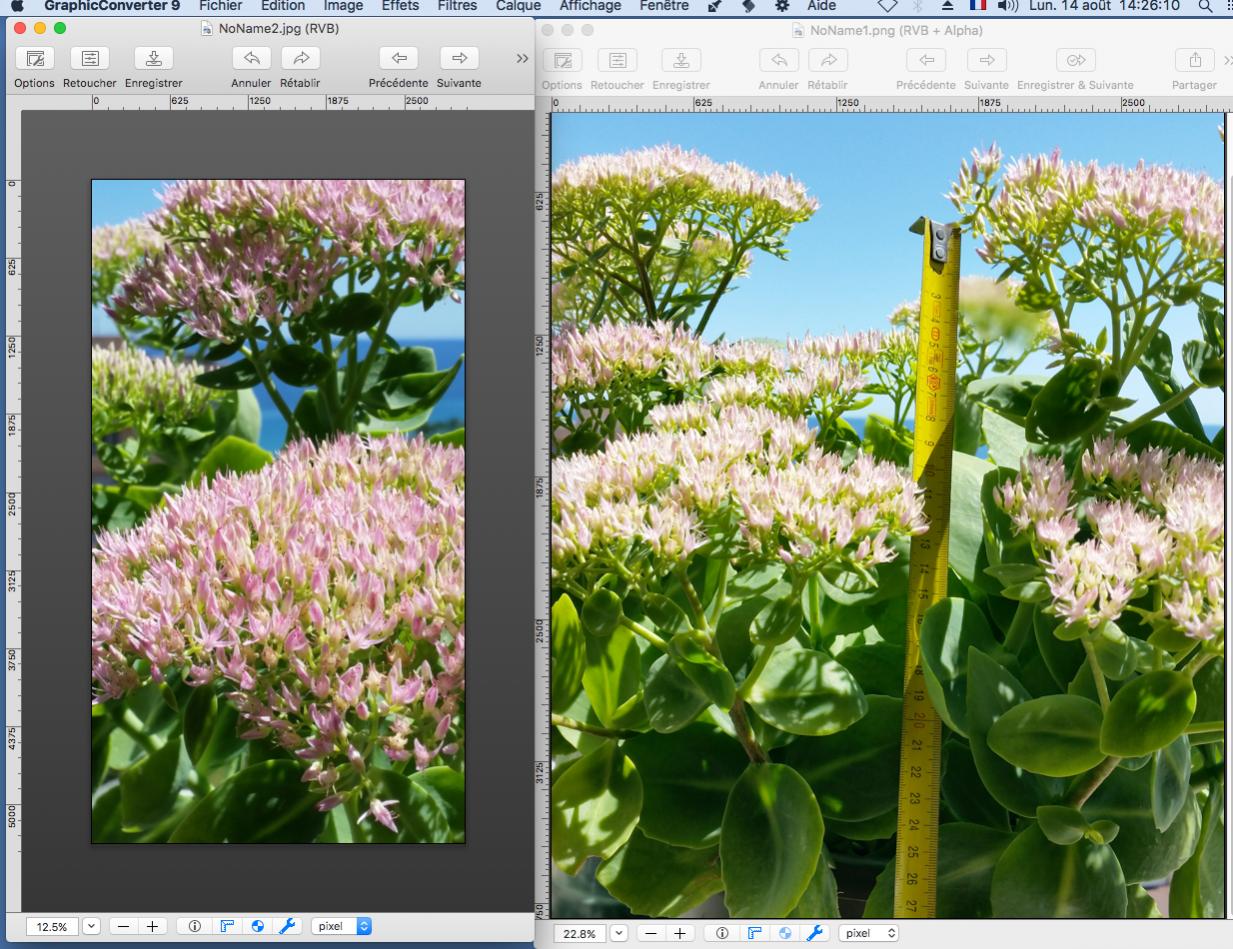Open the Affichage menu
The height and width of the screenshot is (949, 1233).
point(590,6)
